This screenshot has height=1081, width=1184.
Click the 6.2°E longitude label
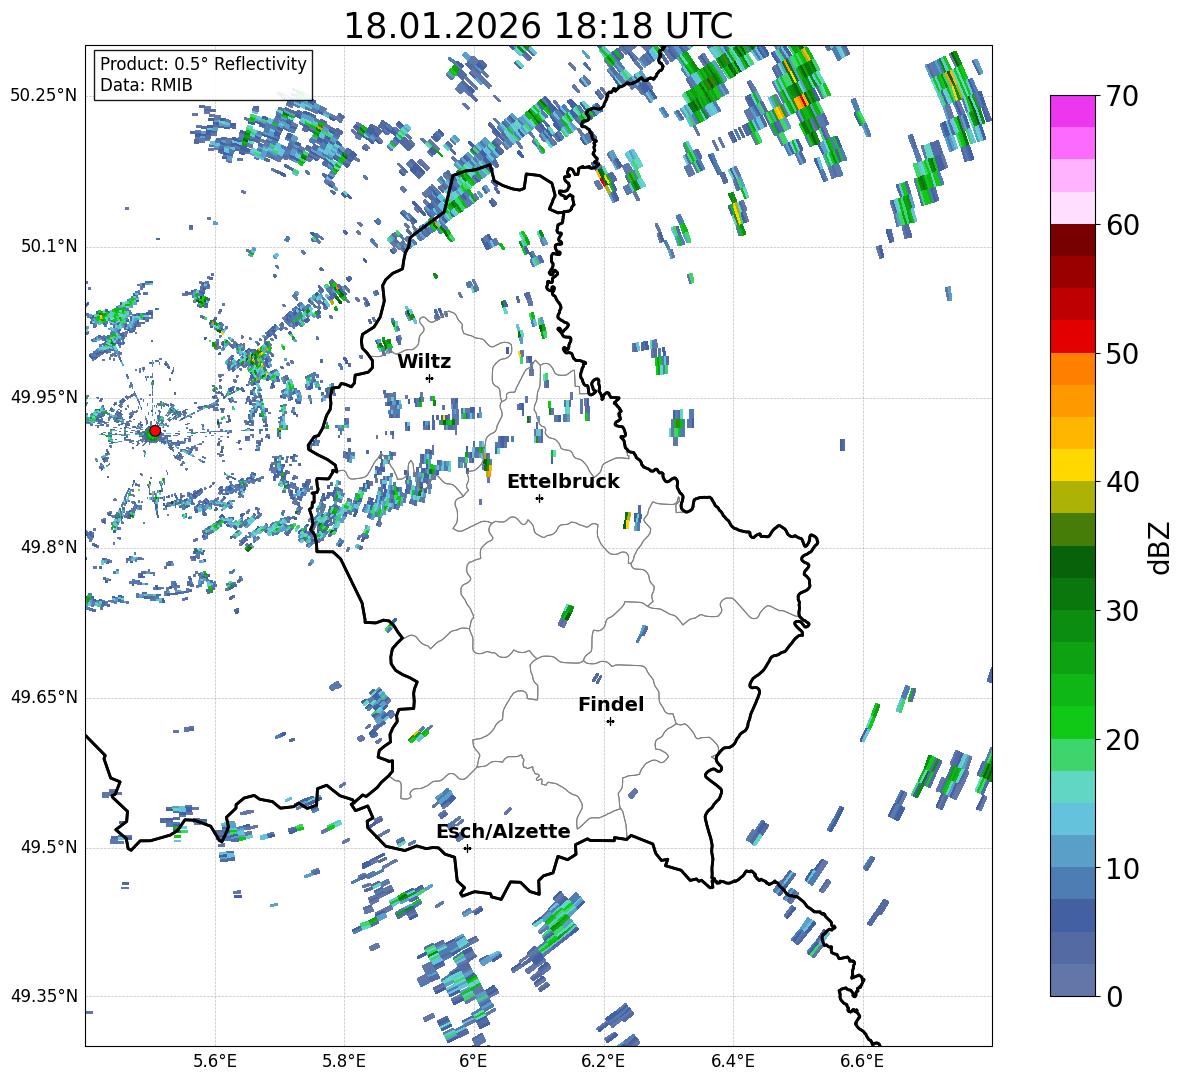603,1061
